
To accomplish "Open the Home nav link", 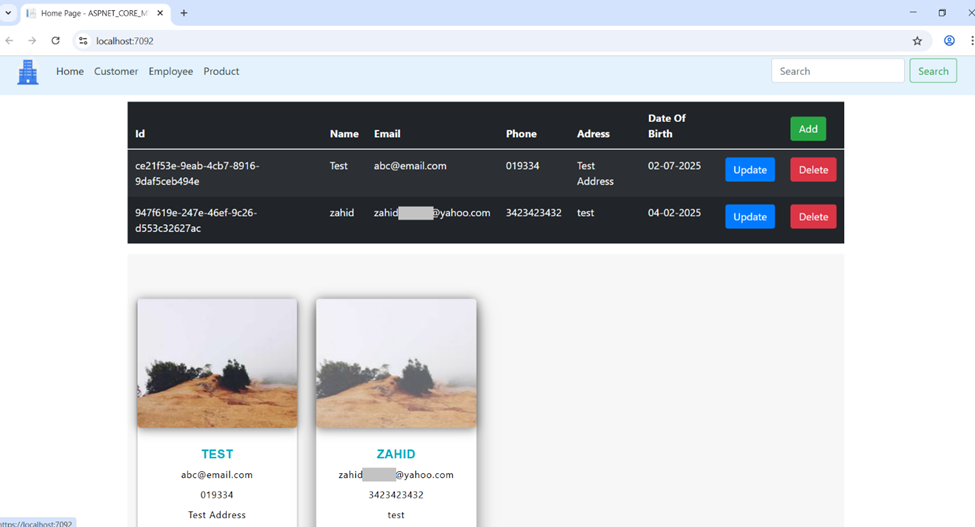I will [x=70, y=72].
